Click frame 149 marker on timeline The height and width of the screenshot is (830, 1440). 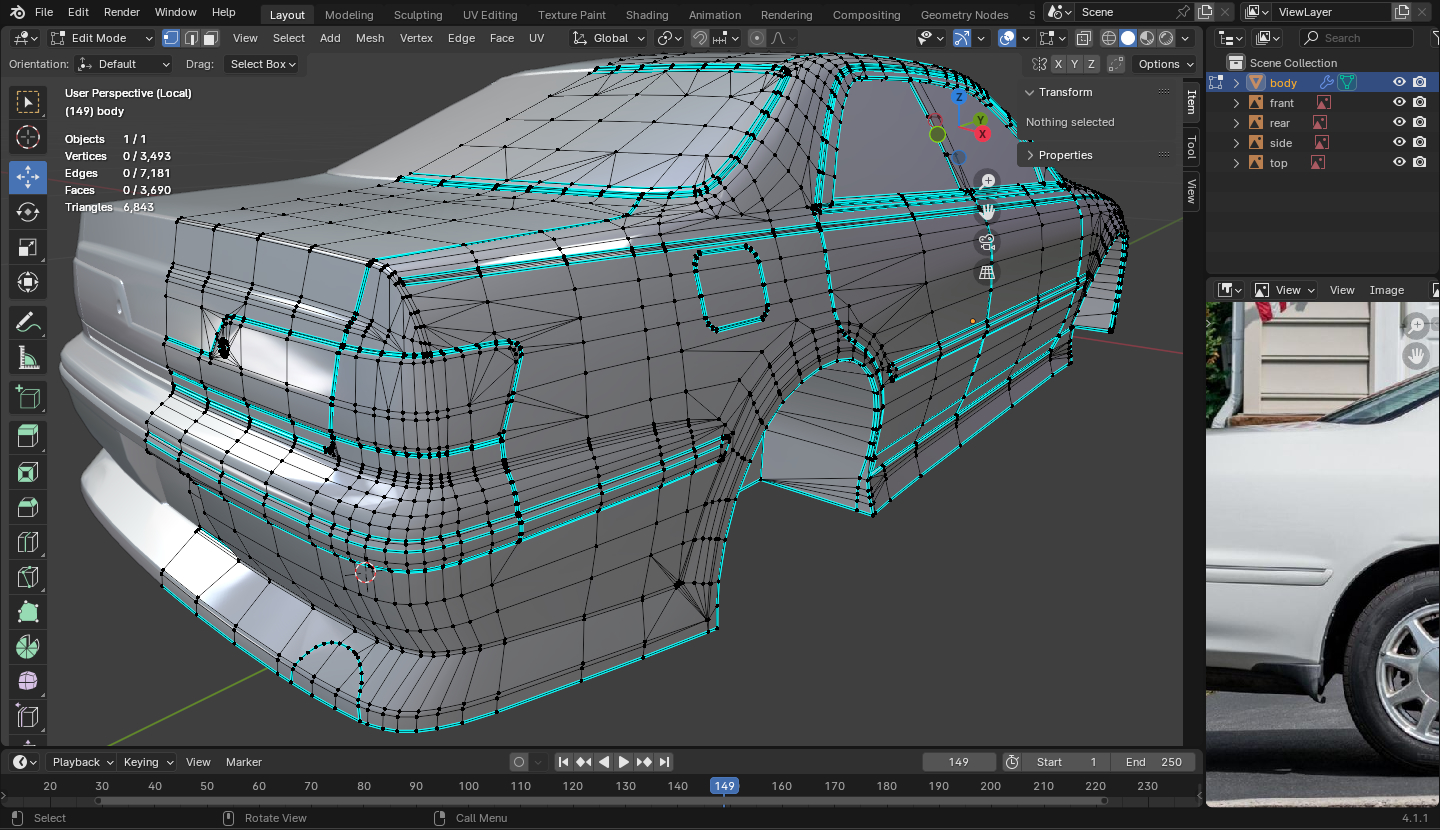click(x=724, y=786)
